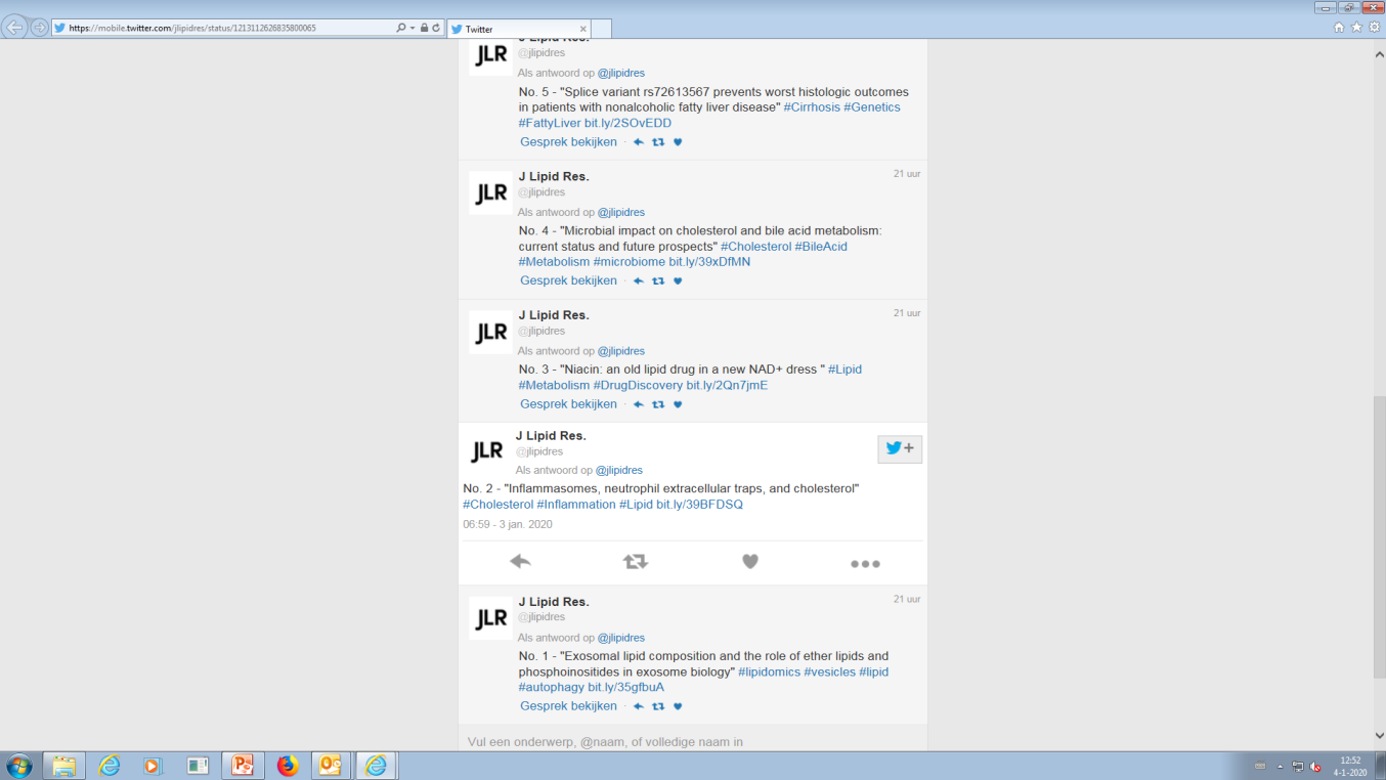Open Internet Explorer Tools gear icon

(x=1374, y=28)
